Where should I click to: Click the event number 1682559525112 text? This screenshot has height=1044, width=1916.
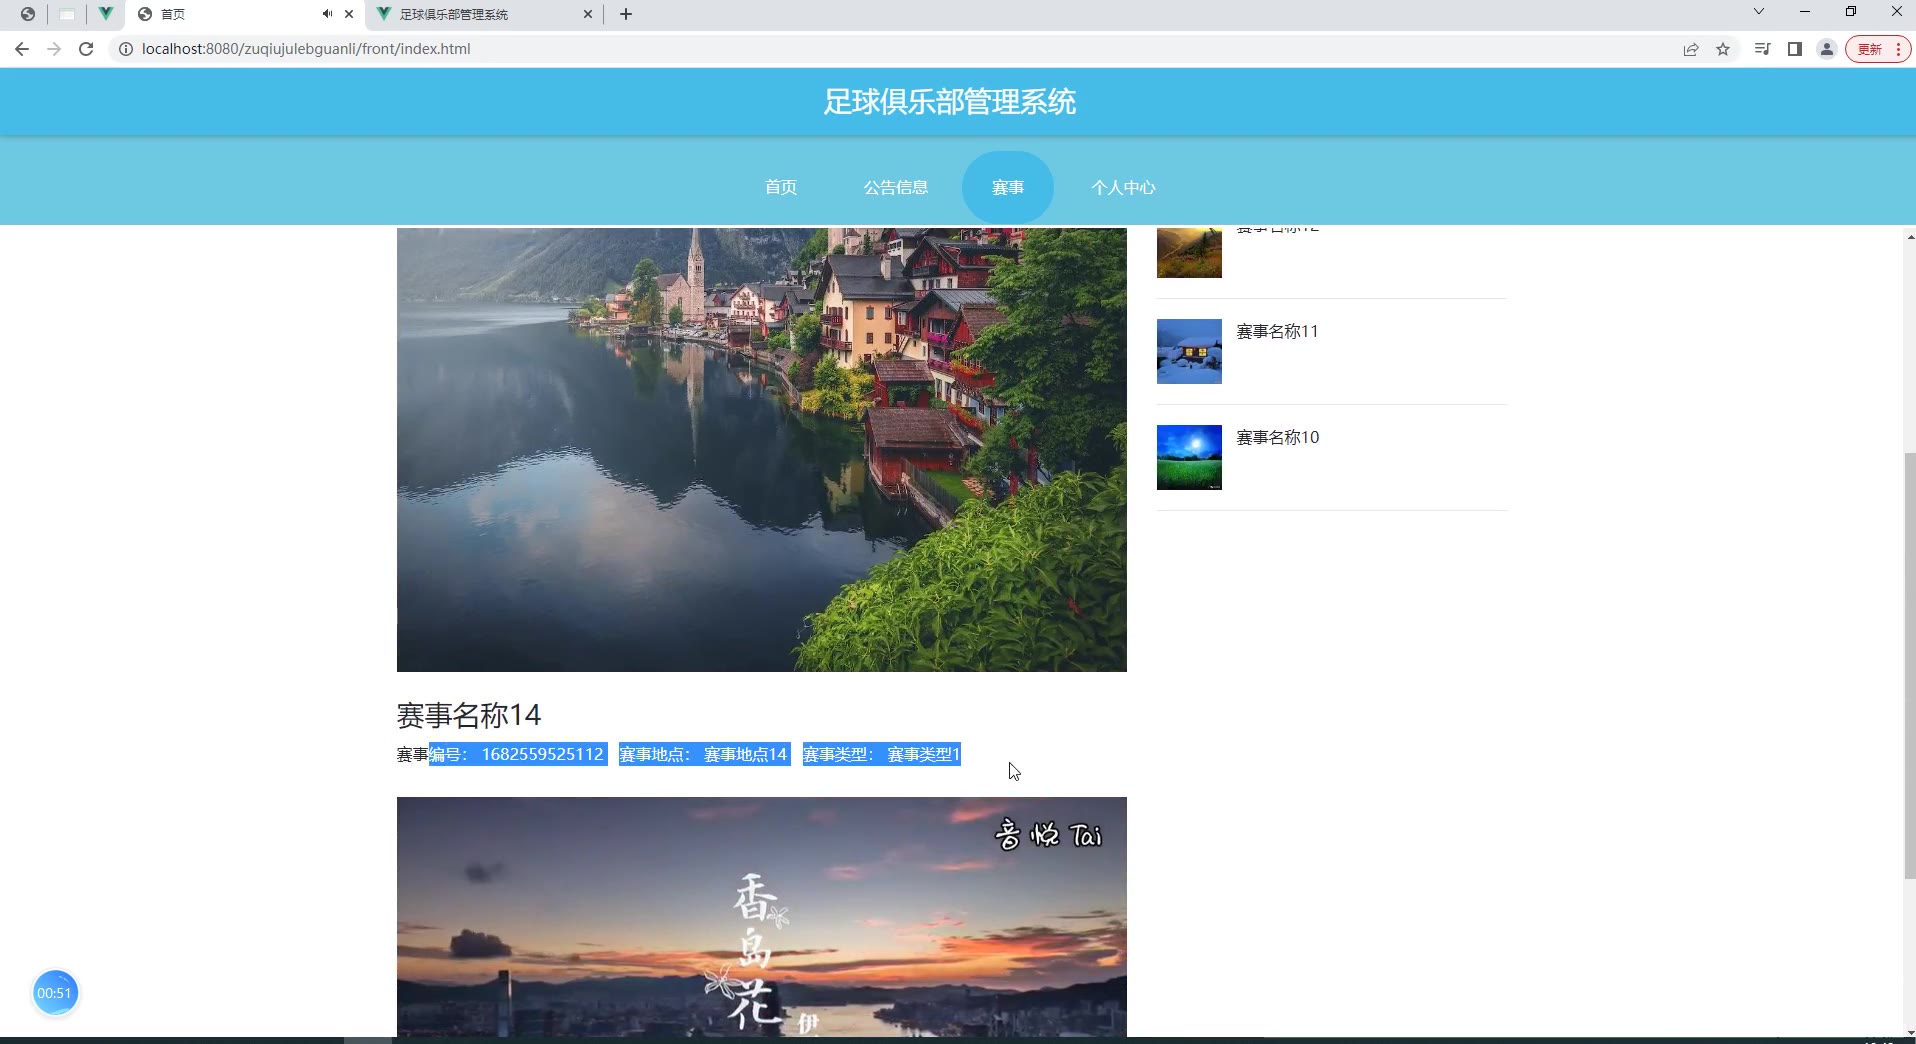(543, 754)
